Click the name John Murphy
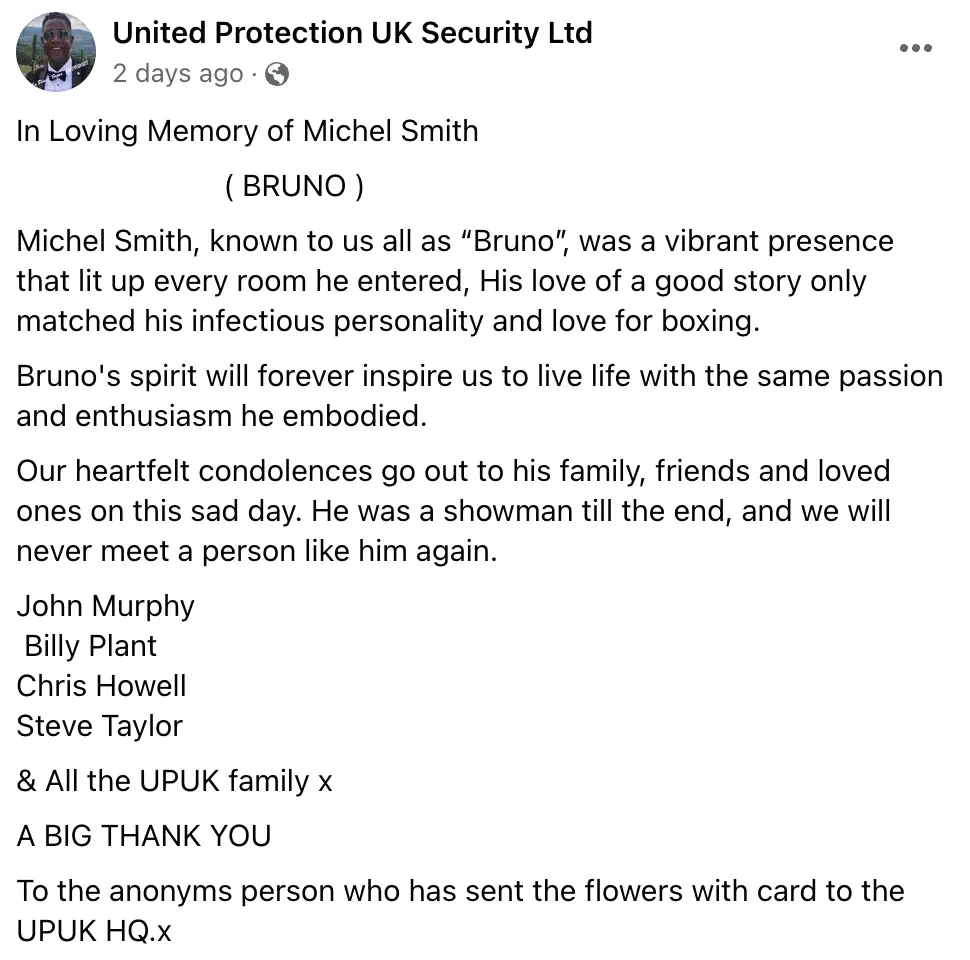Screen dimensions: 970x960 [x=105, y=606]
